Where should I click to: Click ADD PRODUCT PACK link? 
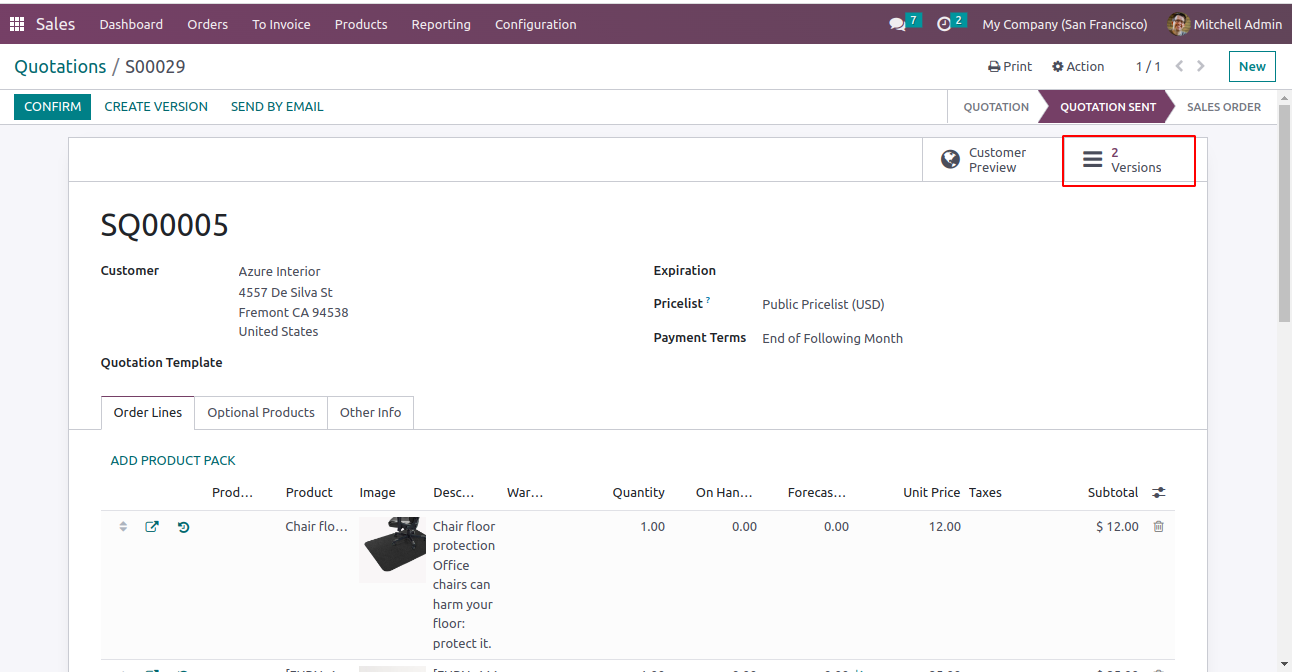[173, 461]
